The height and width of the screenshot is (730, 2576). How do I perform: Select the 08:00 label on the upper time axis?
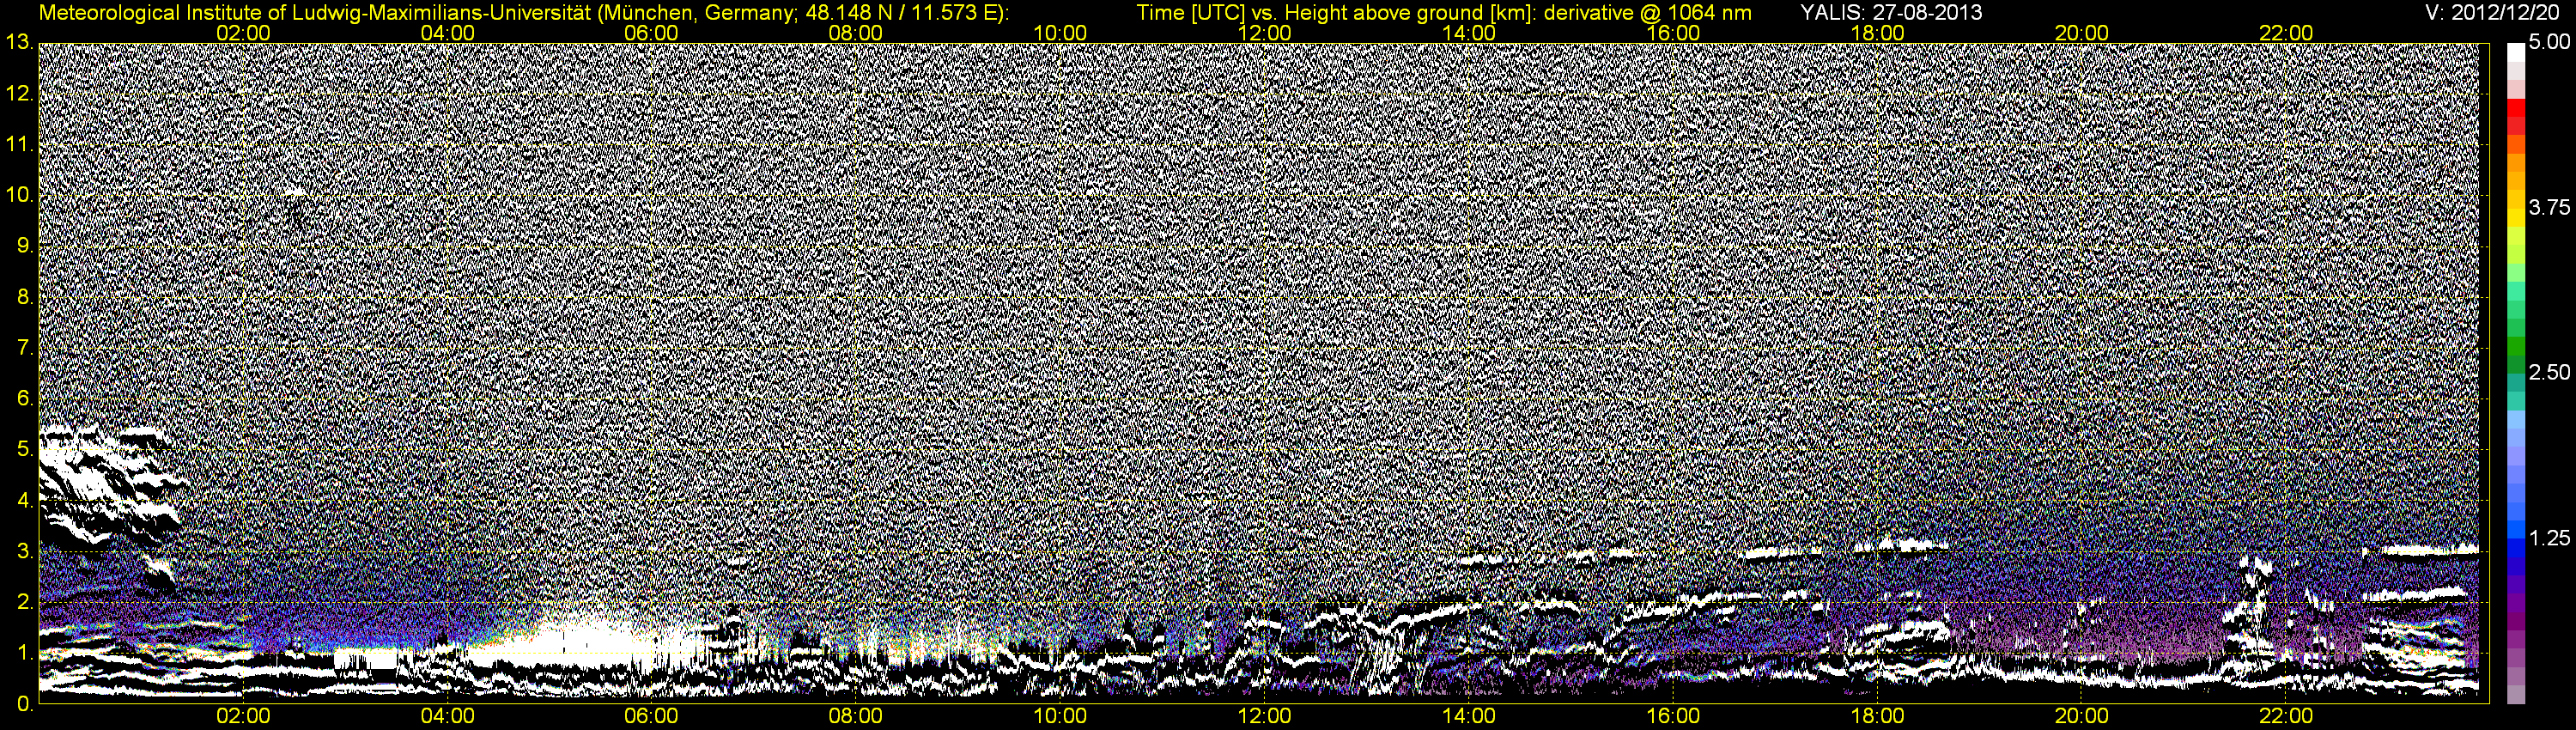(856, 33)
